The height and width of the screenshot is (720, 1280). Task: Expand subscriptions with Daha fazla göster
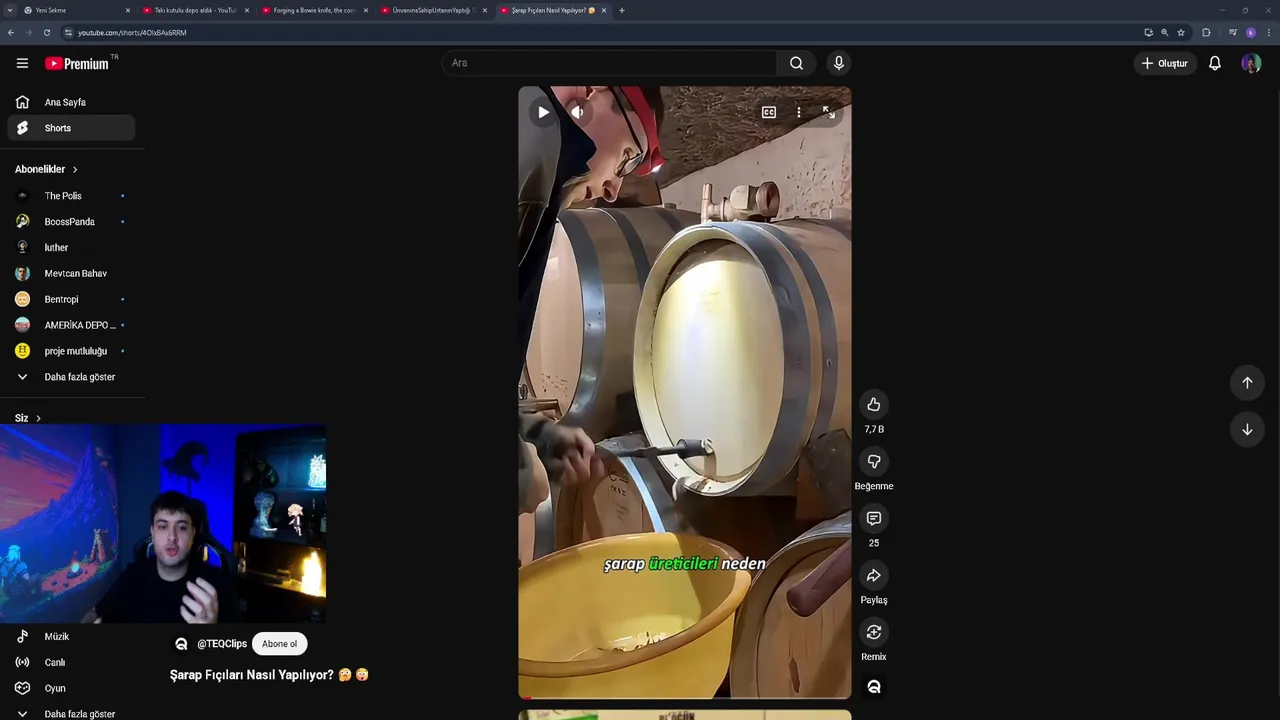(71, 377)
